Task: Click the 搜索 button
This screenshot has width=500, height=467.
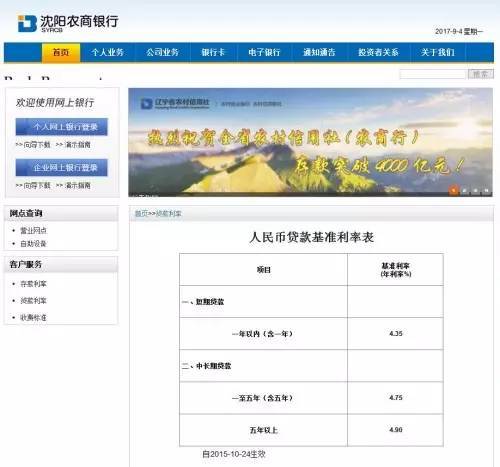Action: [481, 74]
